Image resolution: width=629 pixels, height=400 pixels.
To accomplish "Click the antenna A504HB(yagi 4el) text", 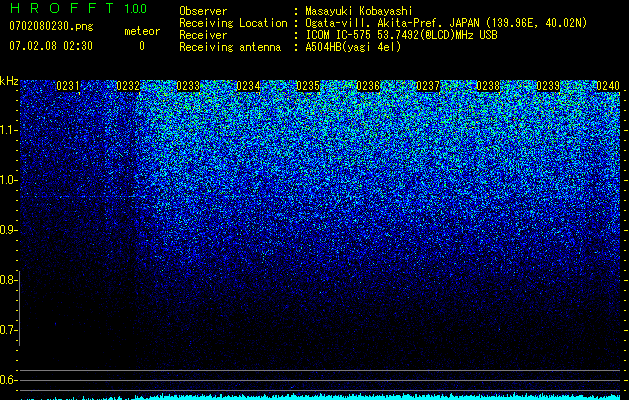I will point(353,47).
